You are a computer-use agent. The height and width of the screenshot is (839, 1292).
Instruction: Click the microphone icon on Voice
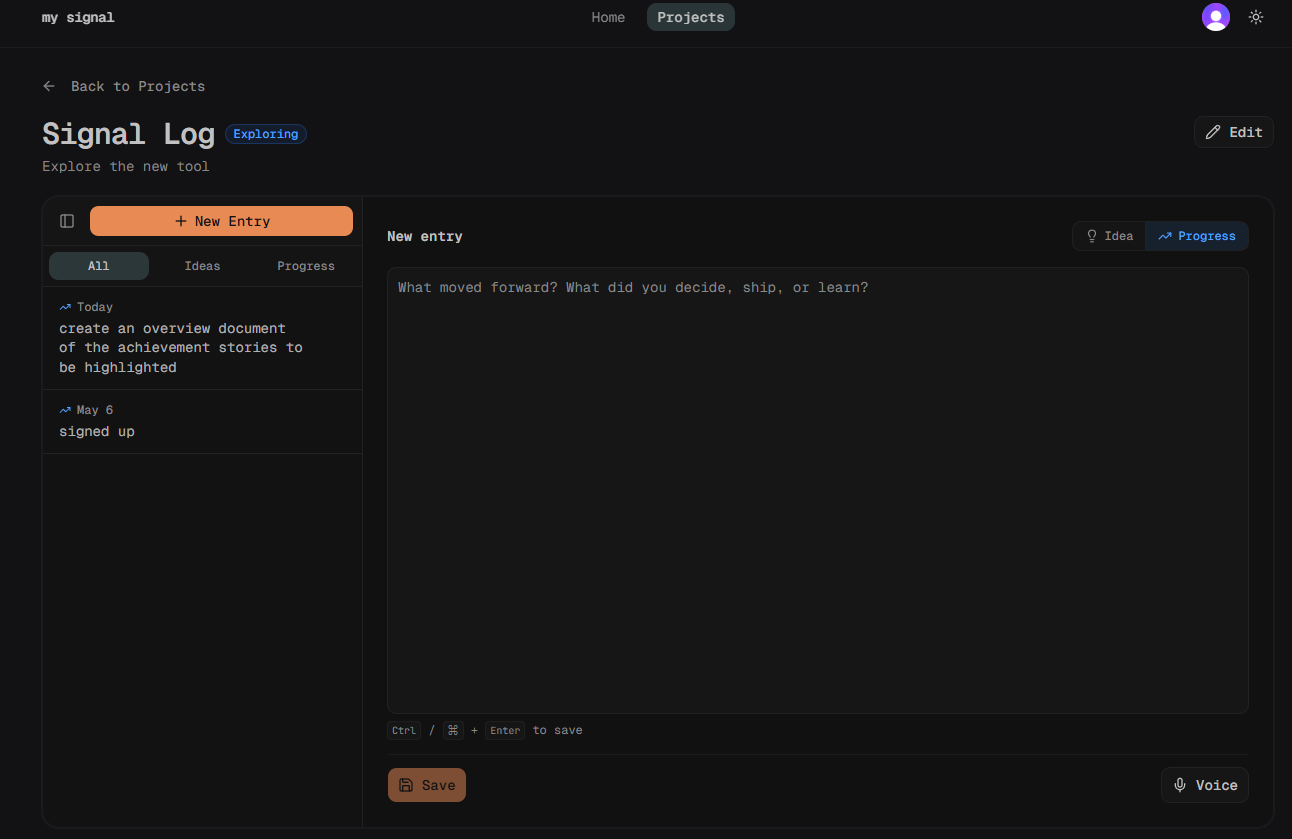click(1180, 785)
